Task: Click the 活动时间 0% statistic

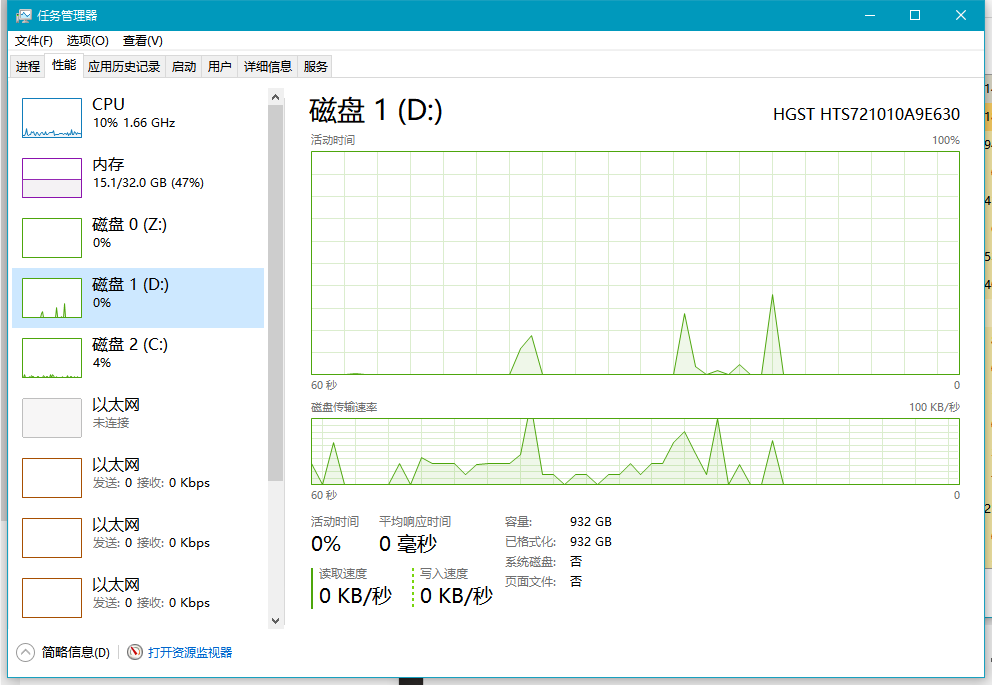Action: pos(326,543)
